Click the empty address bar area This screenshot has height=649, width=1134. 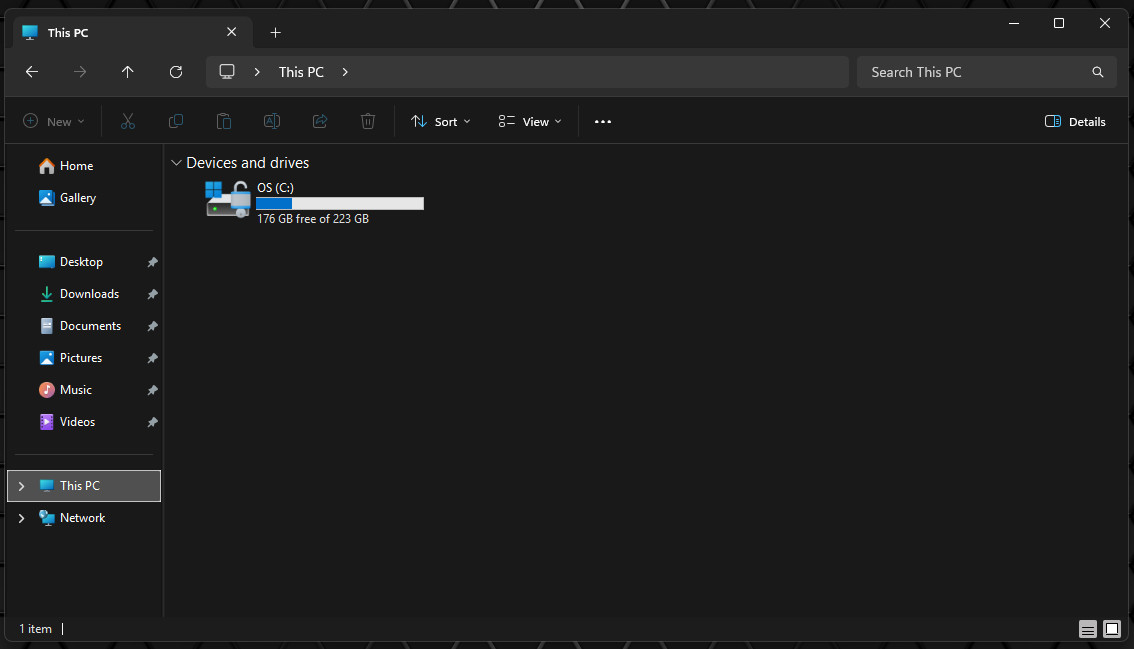coord(600,72)
